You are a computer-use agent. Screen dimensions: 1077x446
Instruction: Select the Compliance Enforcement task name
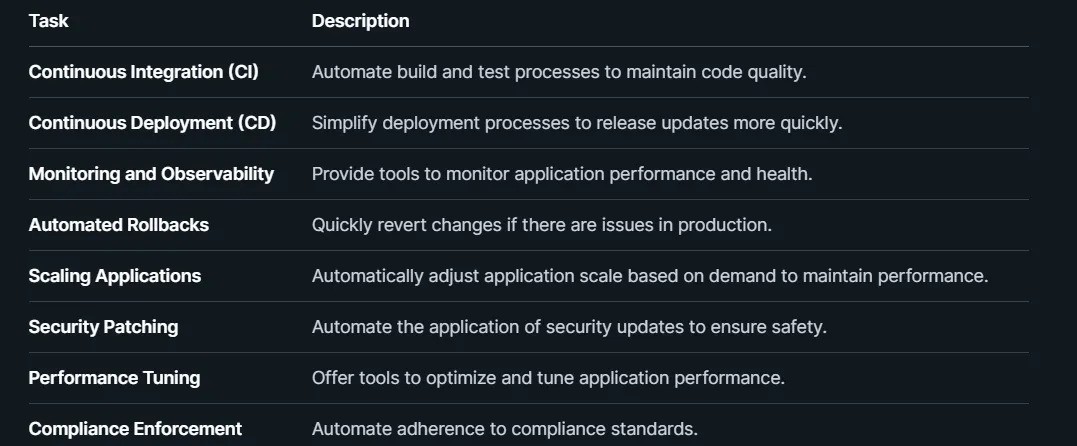135,429
